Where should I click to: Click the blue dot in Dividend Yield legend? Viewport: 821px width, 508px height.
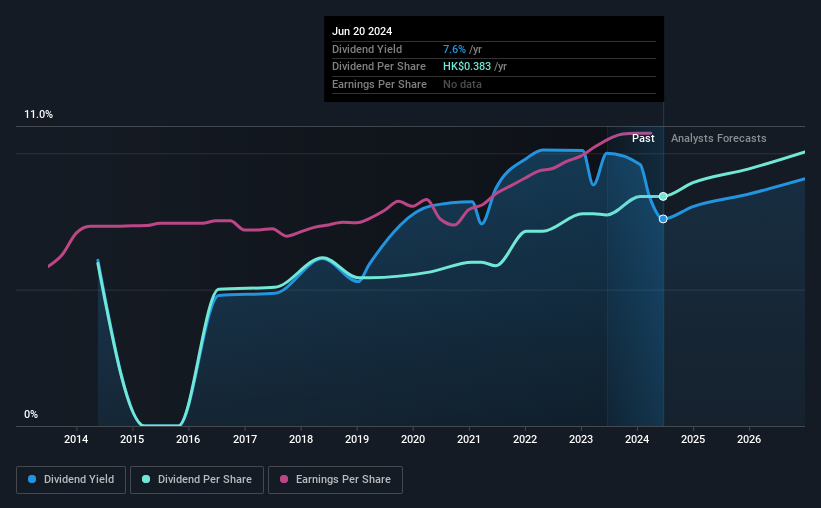(x=32, y=479)
